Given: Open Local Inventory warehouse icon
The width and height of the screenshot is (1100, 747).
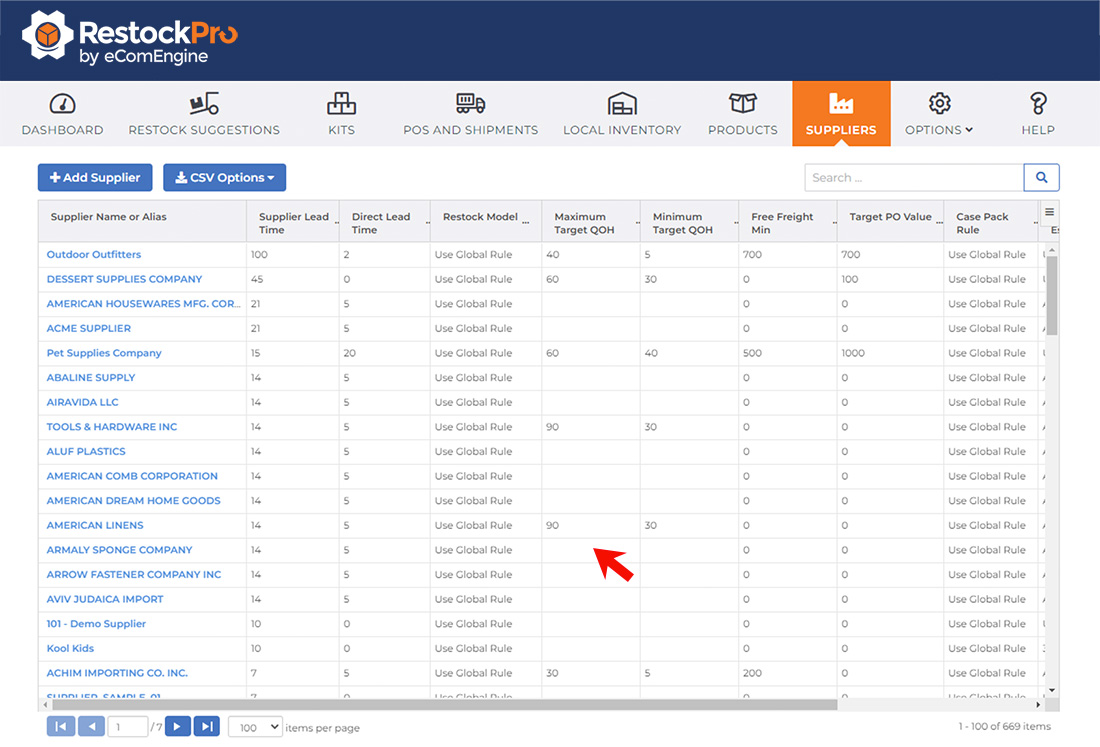Looking at the screenshot, I should [622, 104].
